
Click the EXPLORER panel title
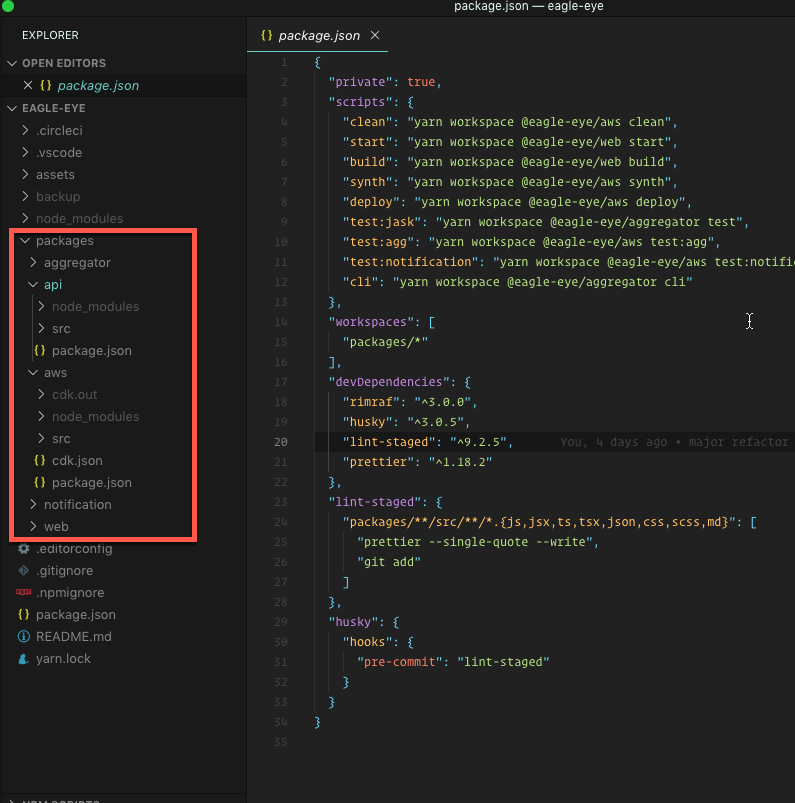tap(50, 35)
